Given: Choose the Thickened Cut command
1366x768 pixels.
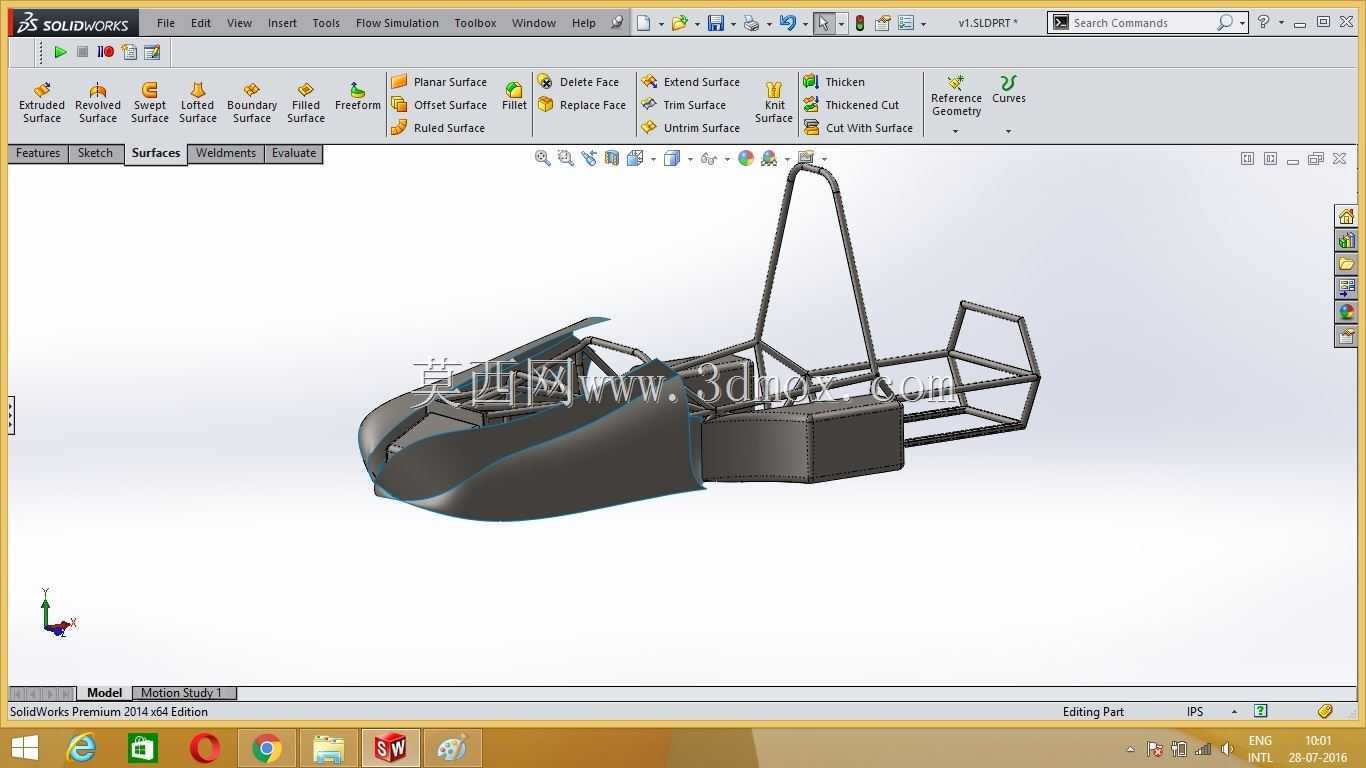Looking at the screenshot, I should click(x=851, y=105).
